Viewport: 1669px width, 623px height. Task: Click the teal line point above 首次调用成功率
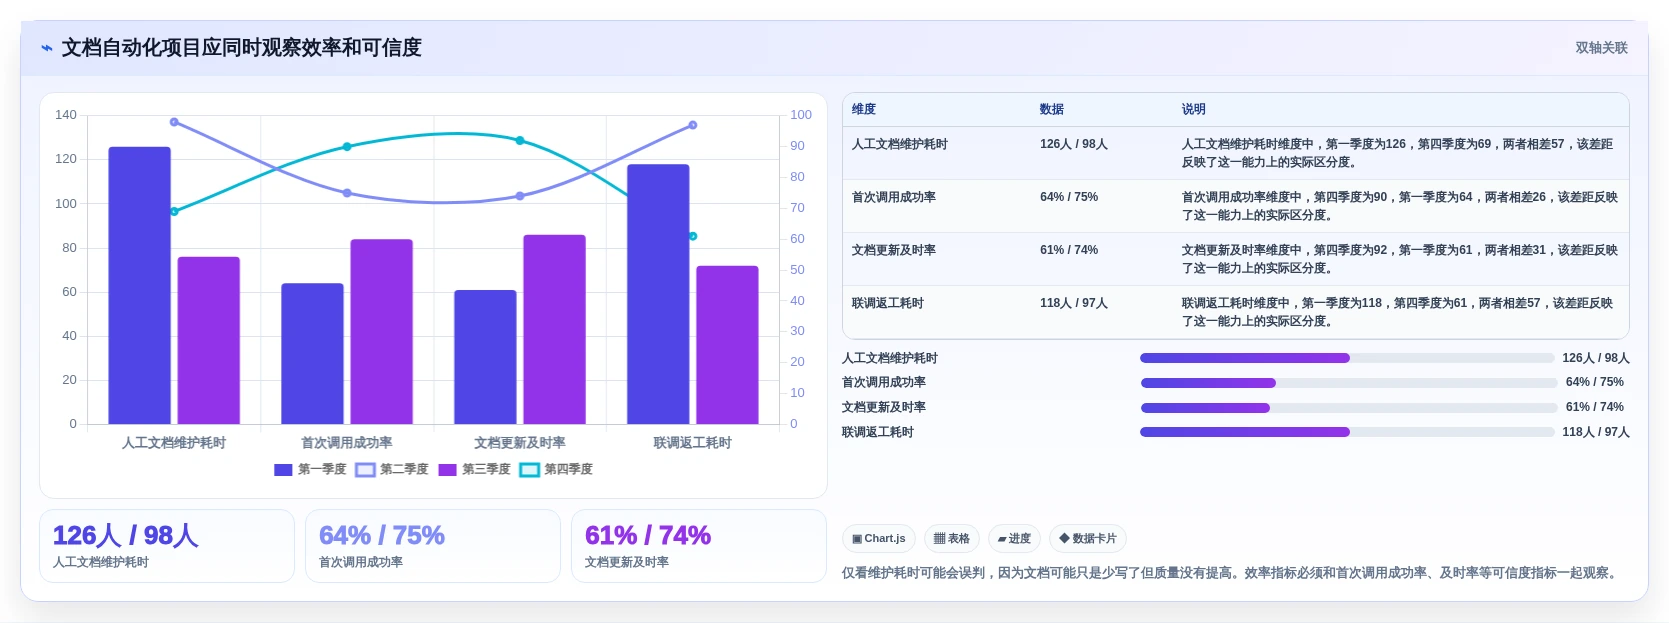click(x=347, y=147)
